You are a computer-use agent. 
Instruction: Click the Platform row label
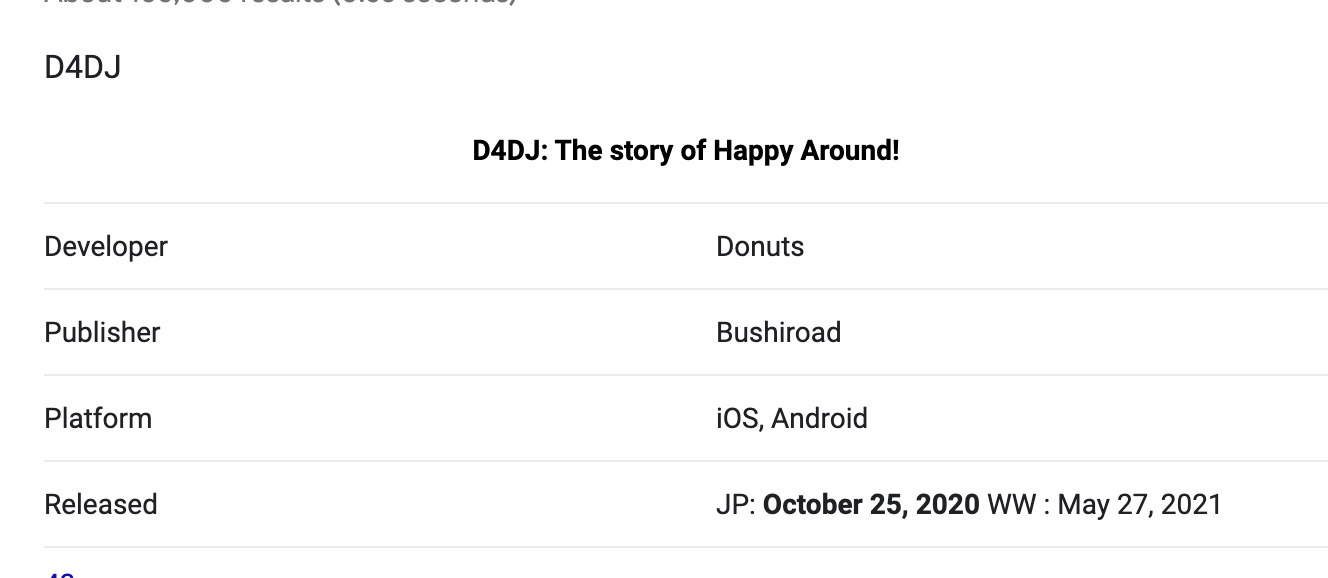tap(98, 418)
